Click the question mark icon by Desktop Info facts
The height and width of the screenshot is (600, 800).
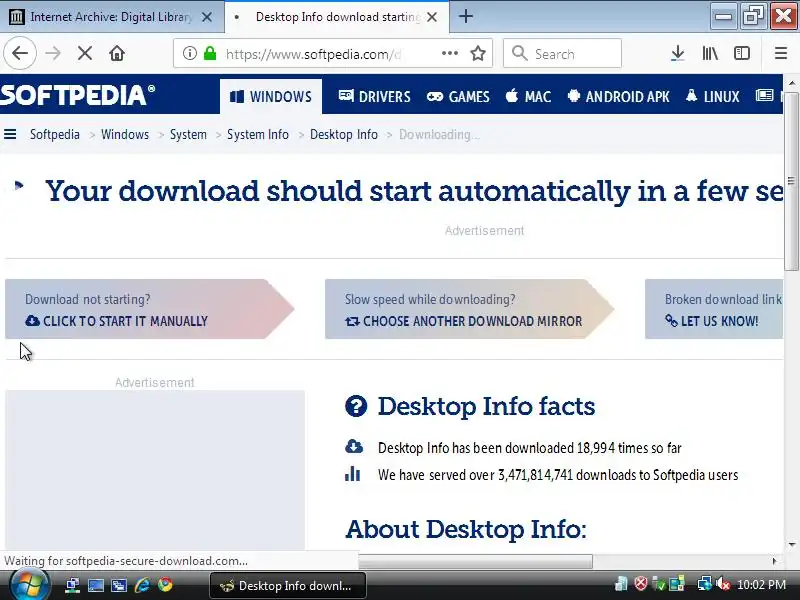point(356,406)
